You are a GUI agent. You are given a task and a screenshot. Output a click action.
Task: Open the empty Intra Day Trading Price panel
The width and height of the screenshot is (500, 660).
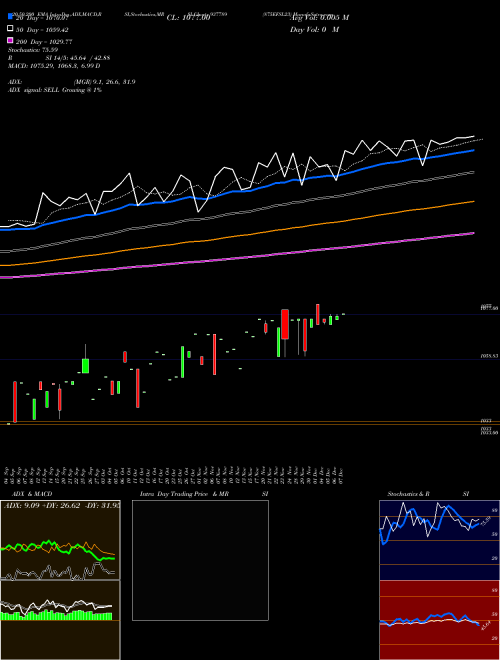coord(200,560)
